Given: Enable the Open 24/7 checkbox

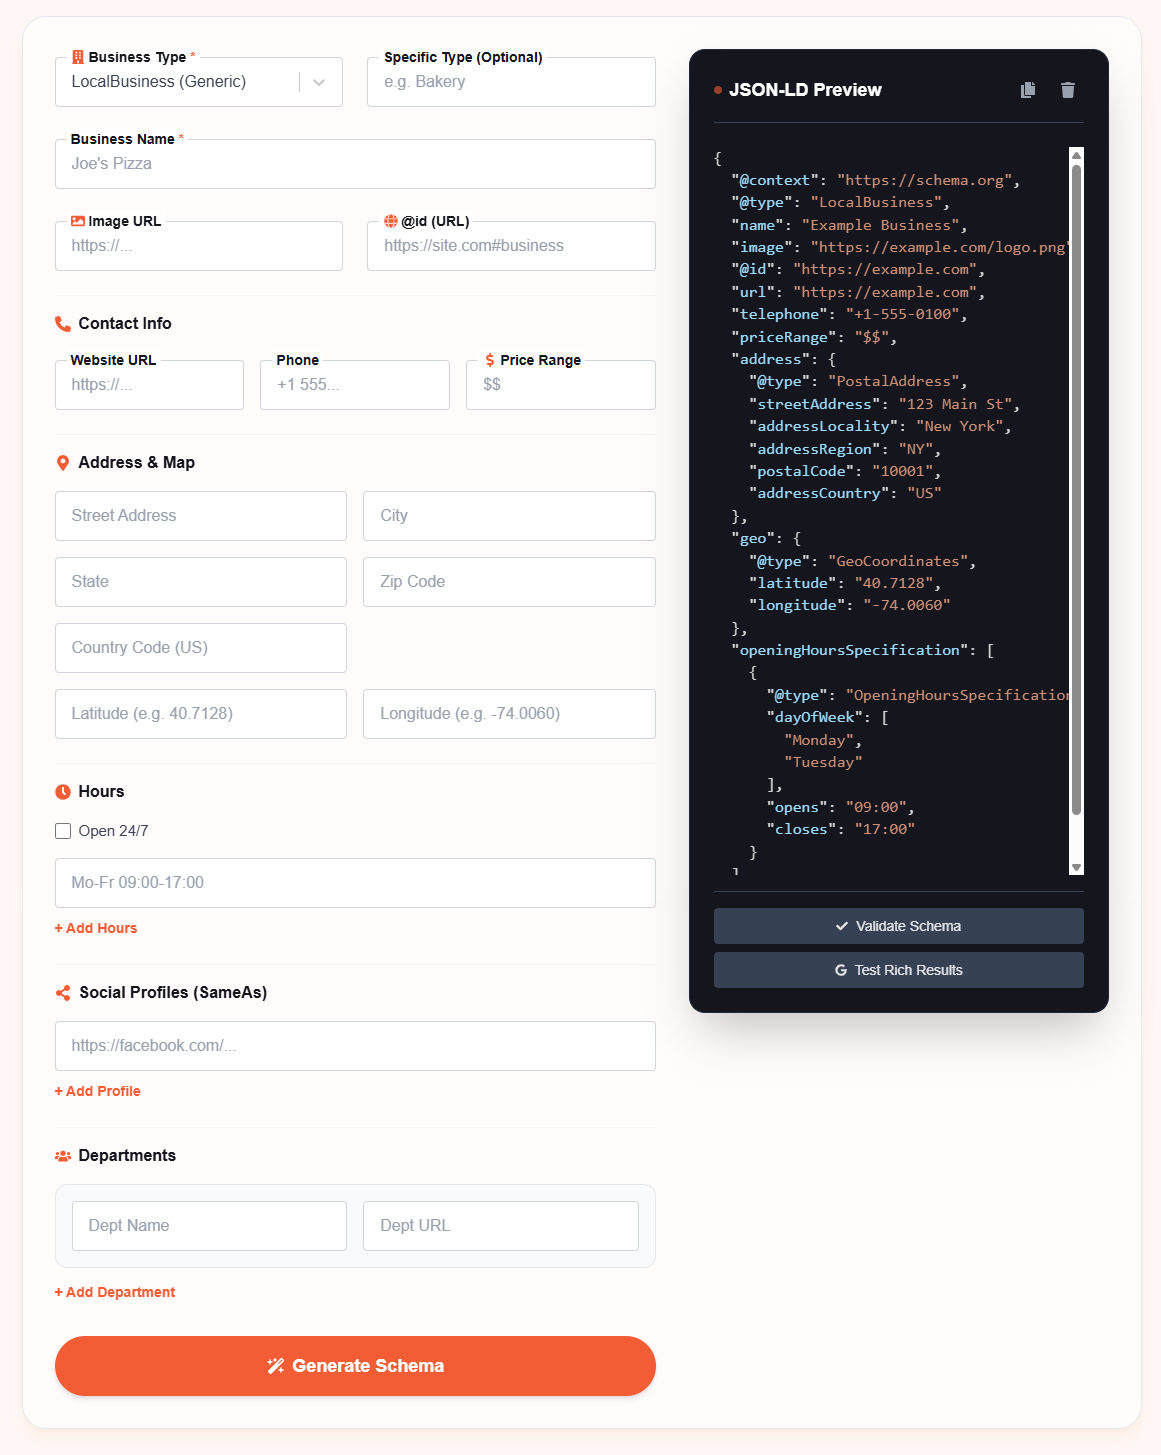Looking at the screenshot, I should click(63, 831).
